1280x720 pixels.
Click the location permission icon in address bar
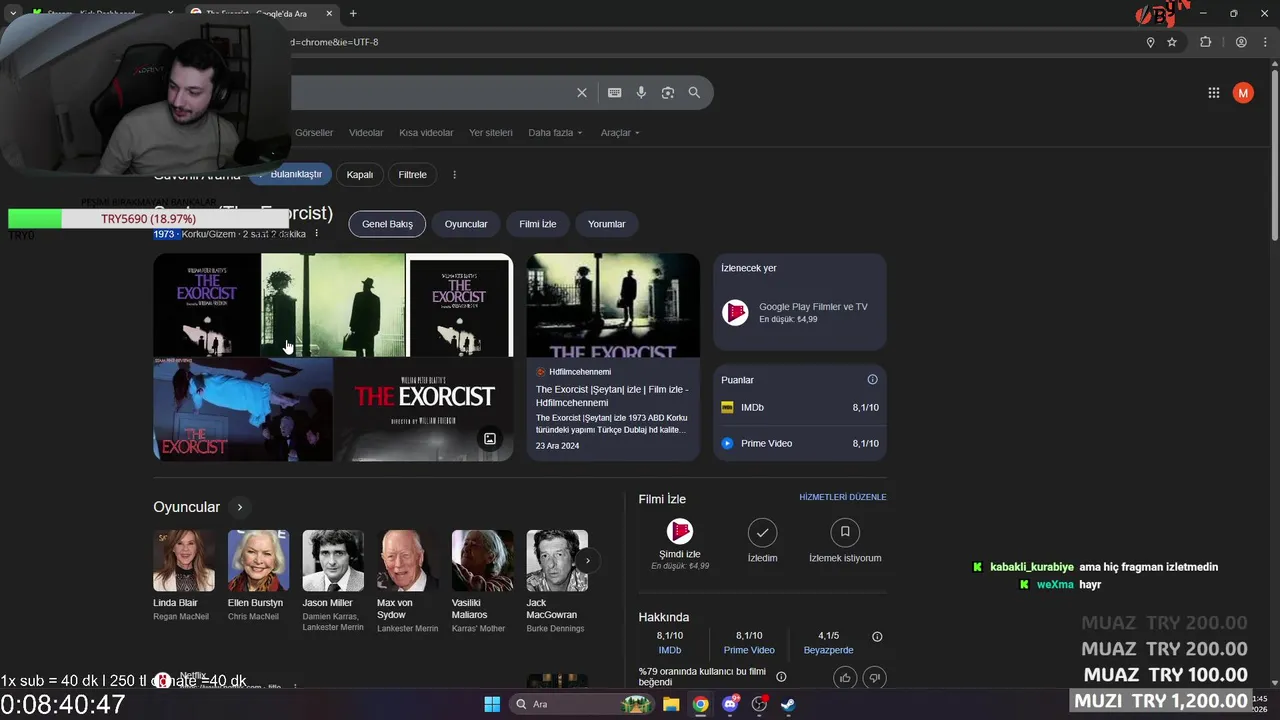click(1150, 42)
